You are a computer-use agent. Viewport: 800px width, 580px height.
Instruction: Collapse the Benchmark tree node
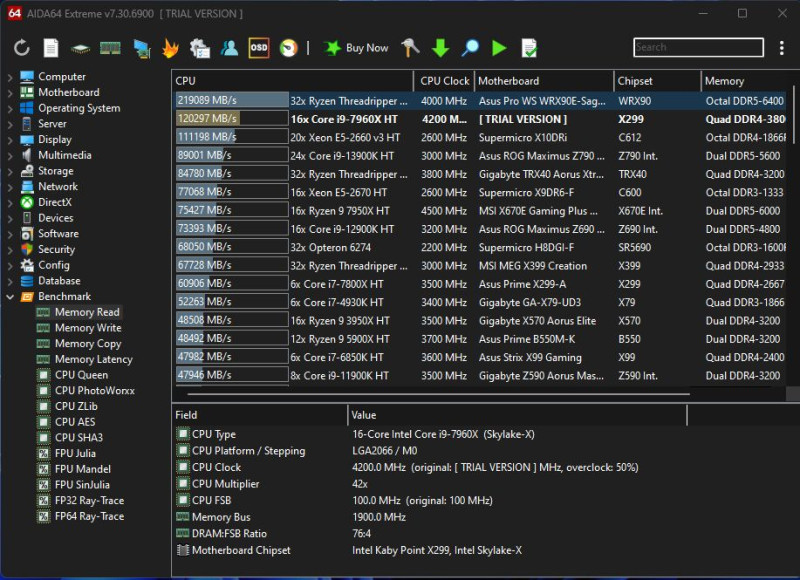[10, 296]
